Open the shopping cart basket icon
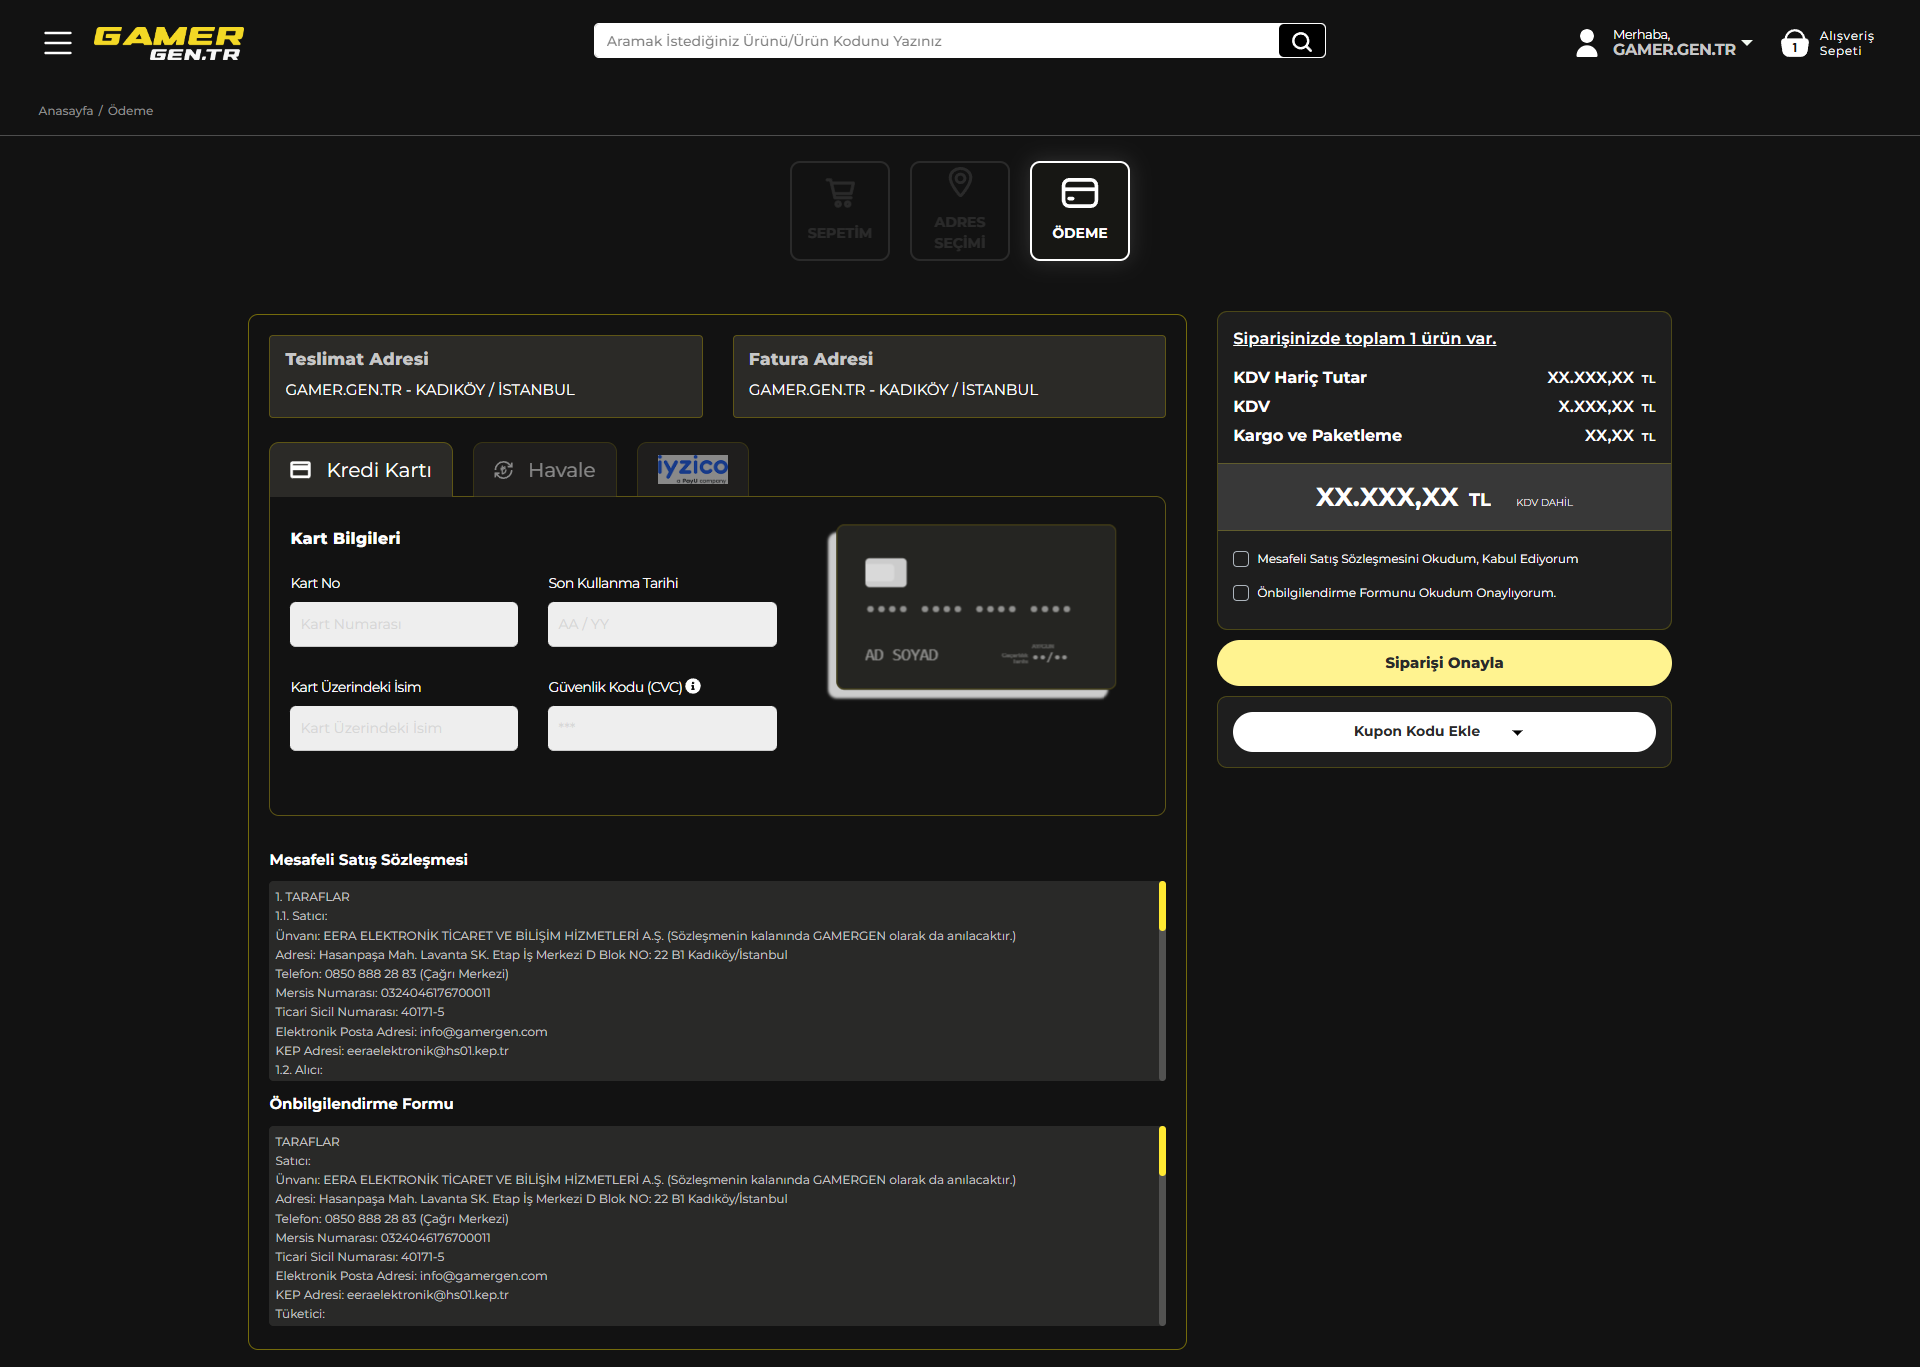Viewport: 1920px width, 1367px height. coord(1794,43)
